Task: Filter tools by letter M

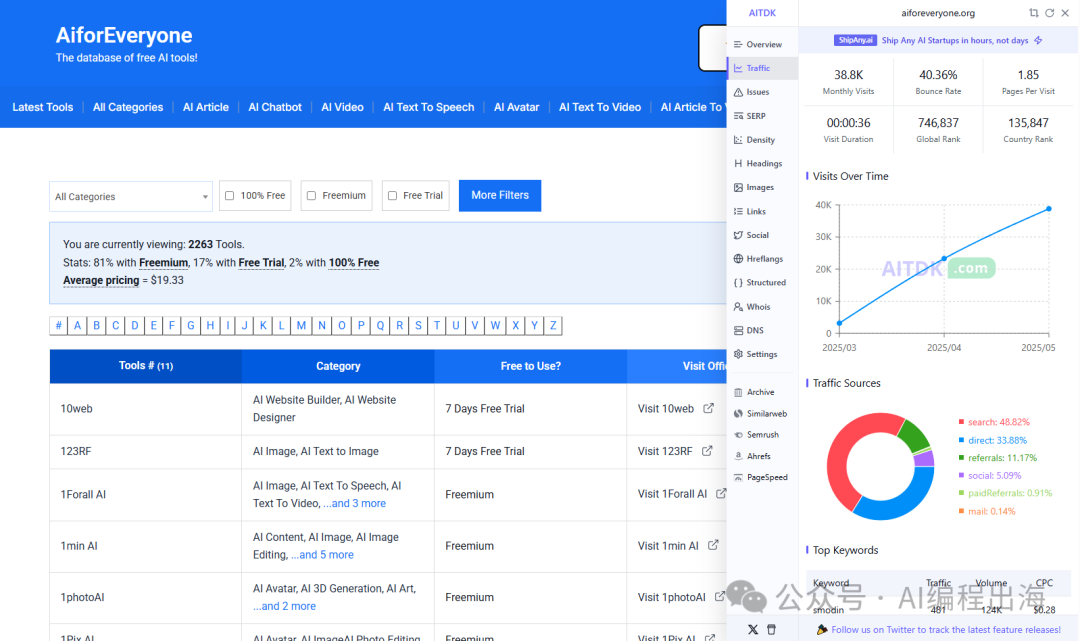Action: click(301, 325)
